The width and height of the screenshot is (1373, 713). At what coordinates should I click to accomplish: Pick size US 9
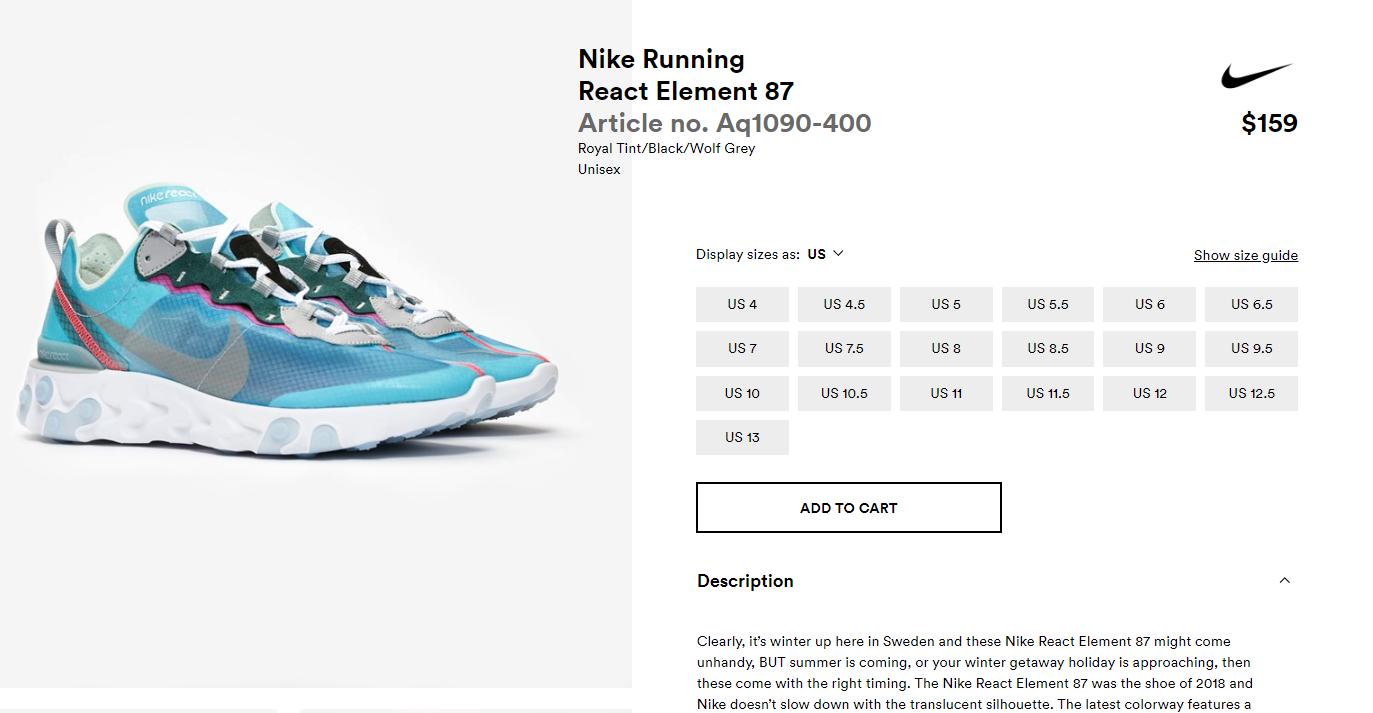[1149, 348]
